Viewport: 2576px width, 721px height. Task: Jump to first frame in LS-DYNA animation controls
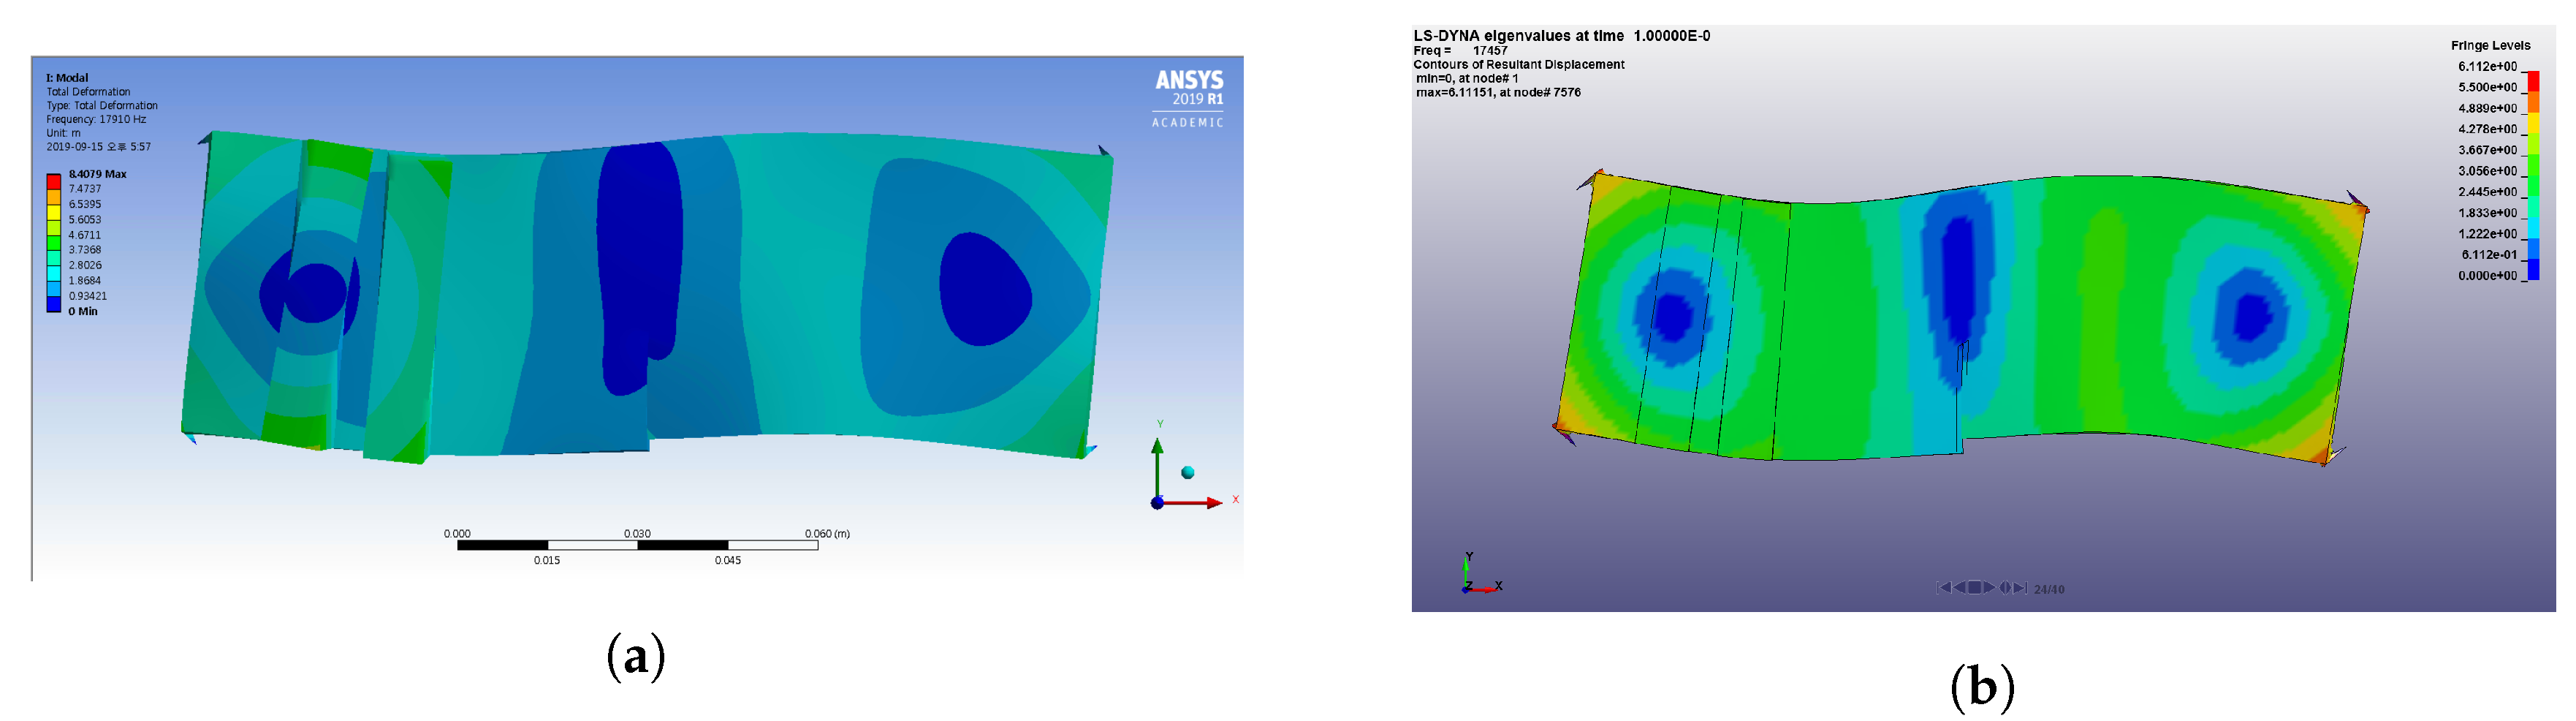click(1943, 588)
